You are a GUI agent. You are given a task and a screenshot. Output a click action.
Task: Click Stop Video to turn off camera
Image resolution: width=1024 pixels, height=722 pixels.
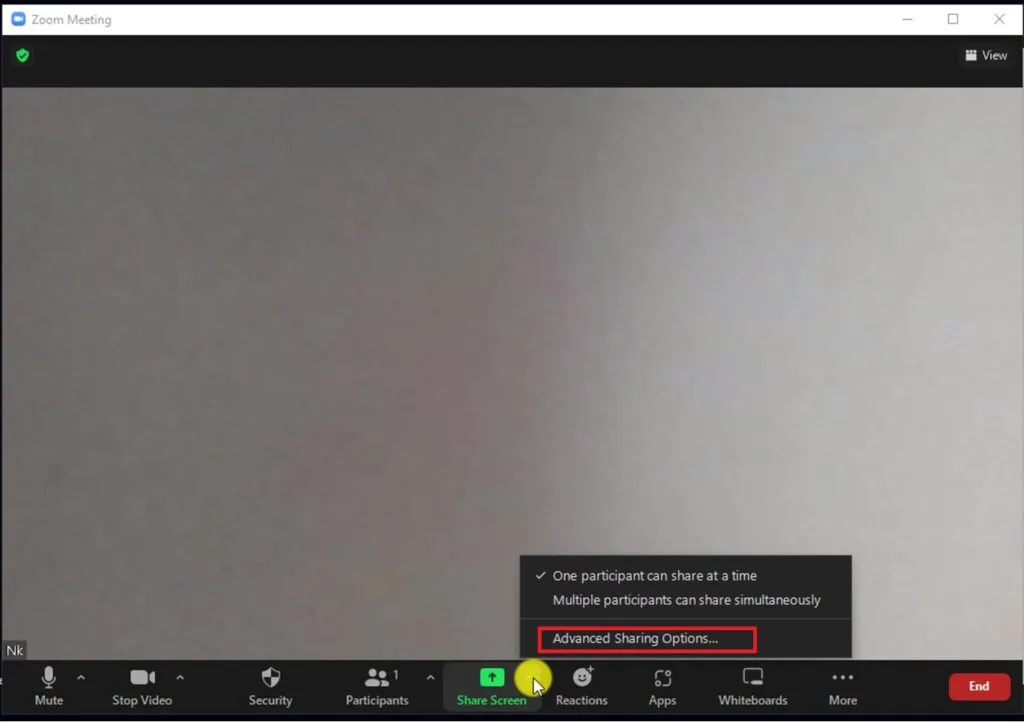tap(141, 686)
